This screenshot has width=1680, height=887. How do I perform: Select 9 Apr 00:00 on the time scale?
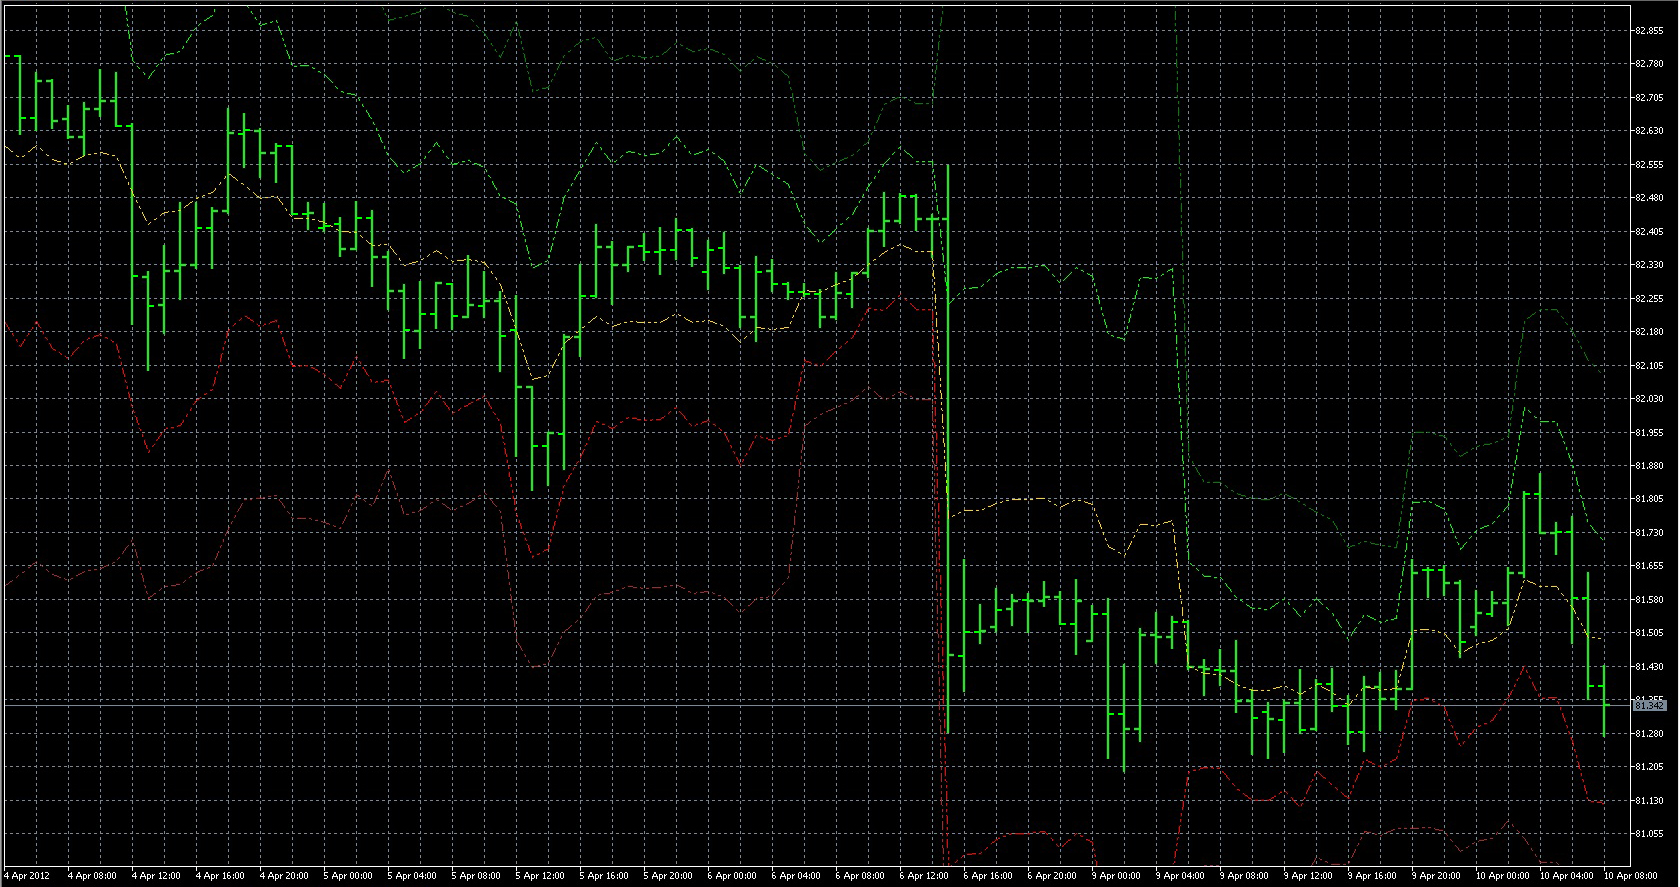tap(1116, 876)
